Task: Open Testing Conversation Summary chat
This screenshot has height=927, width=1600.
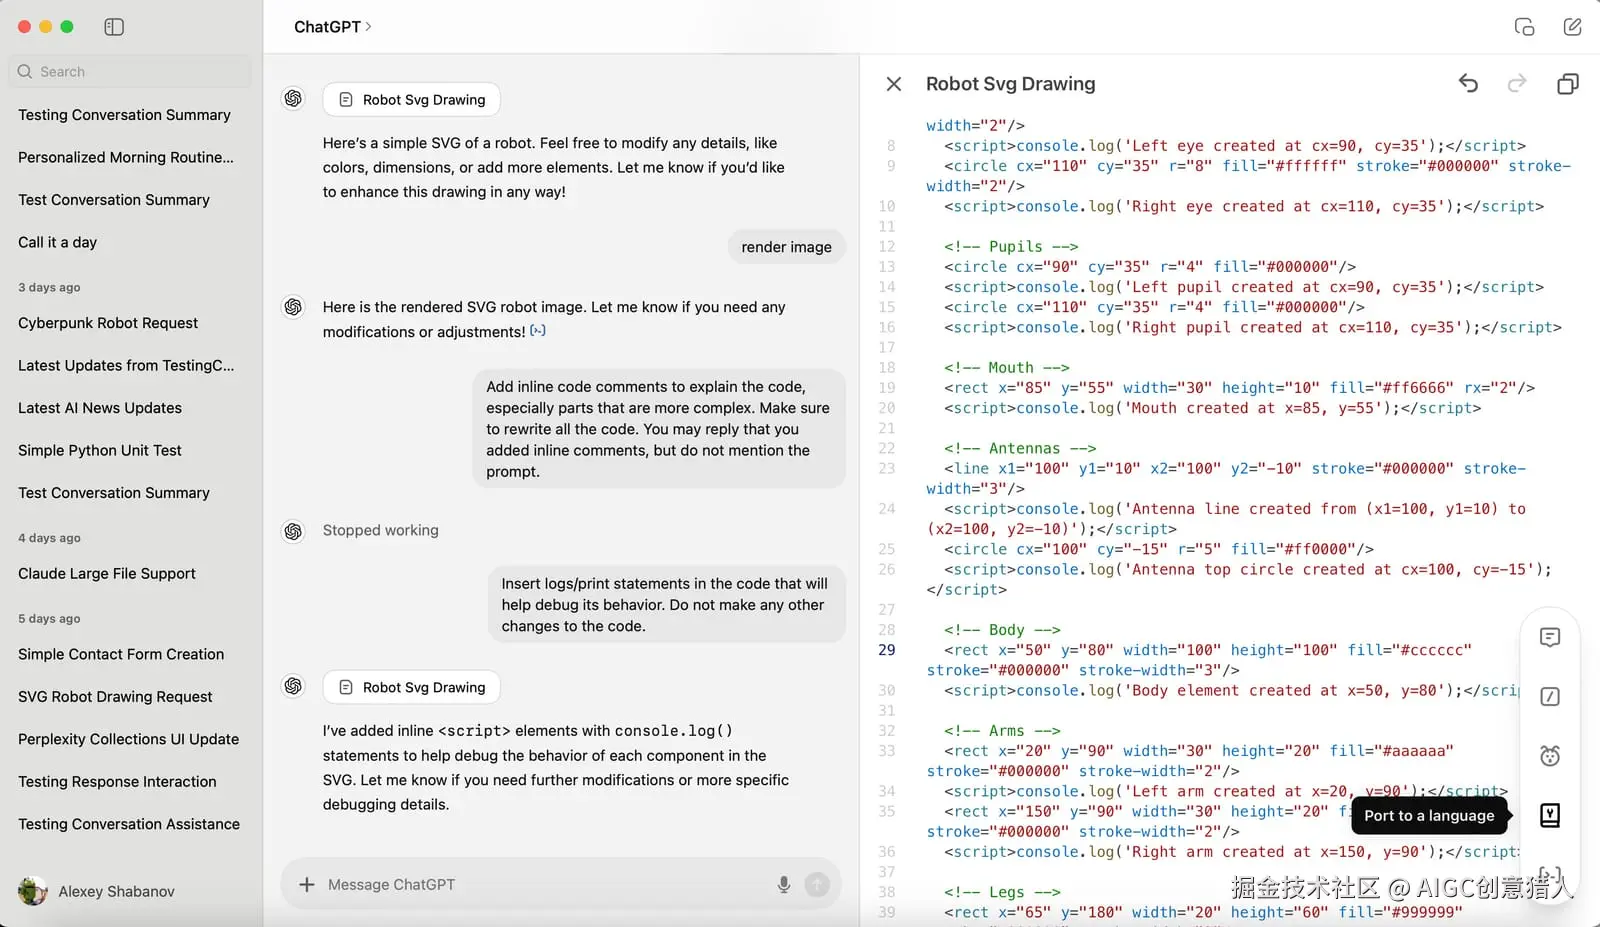Action: 125,115
